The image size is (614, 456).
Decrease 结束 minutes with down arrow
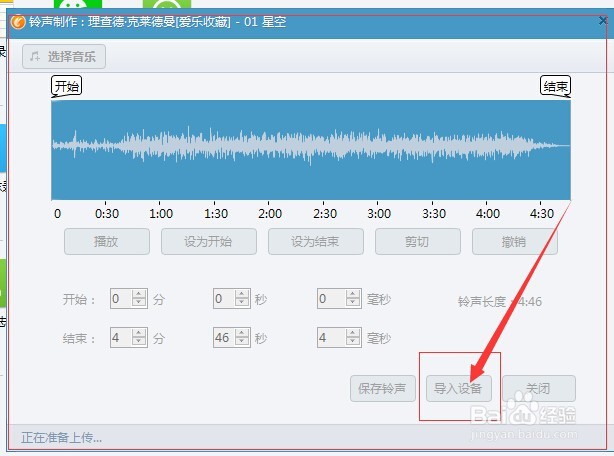pos(139,342)
